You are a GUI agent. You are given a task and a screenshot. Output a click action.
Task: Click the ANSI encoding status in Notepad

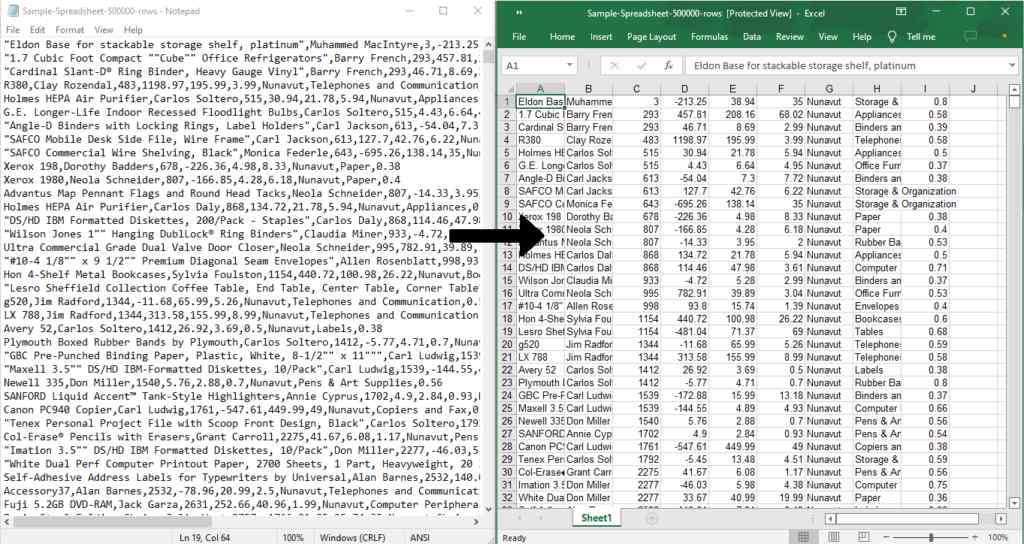pyautogui.click(x=419, y=537)
